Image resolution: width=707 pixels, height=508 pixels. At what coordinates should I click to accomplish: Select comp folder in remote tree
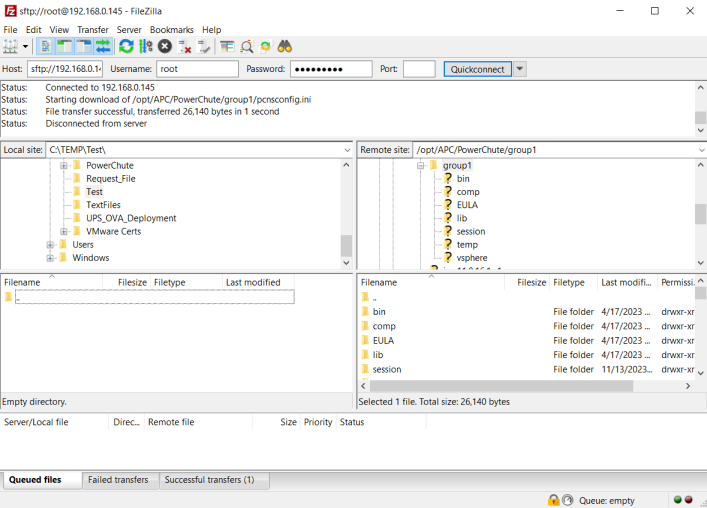point(468,192)
